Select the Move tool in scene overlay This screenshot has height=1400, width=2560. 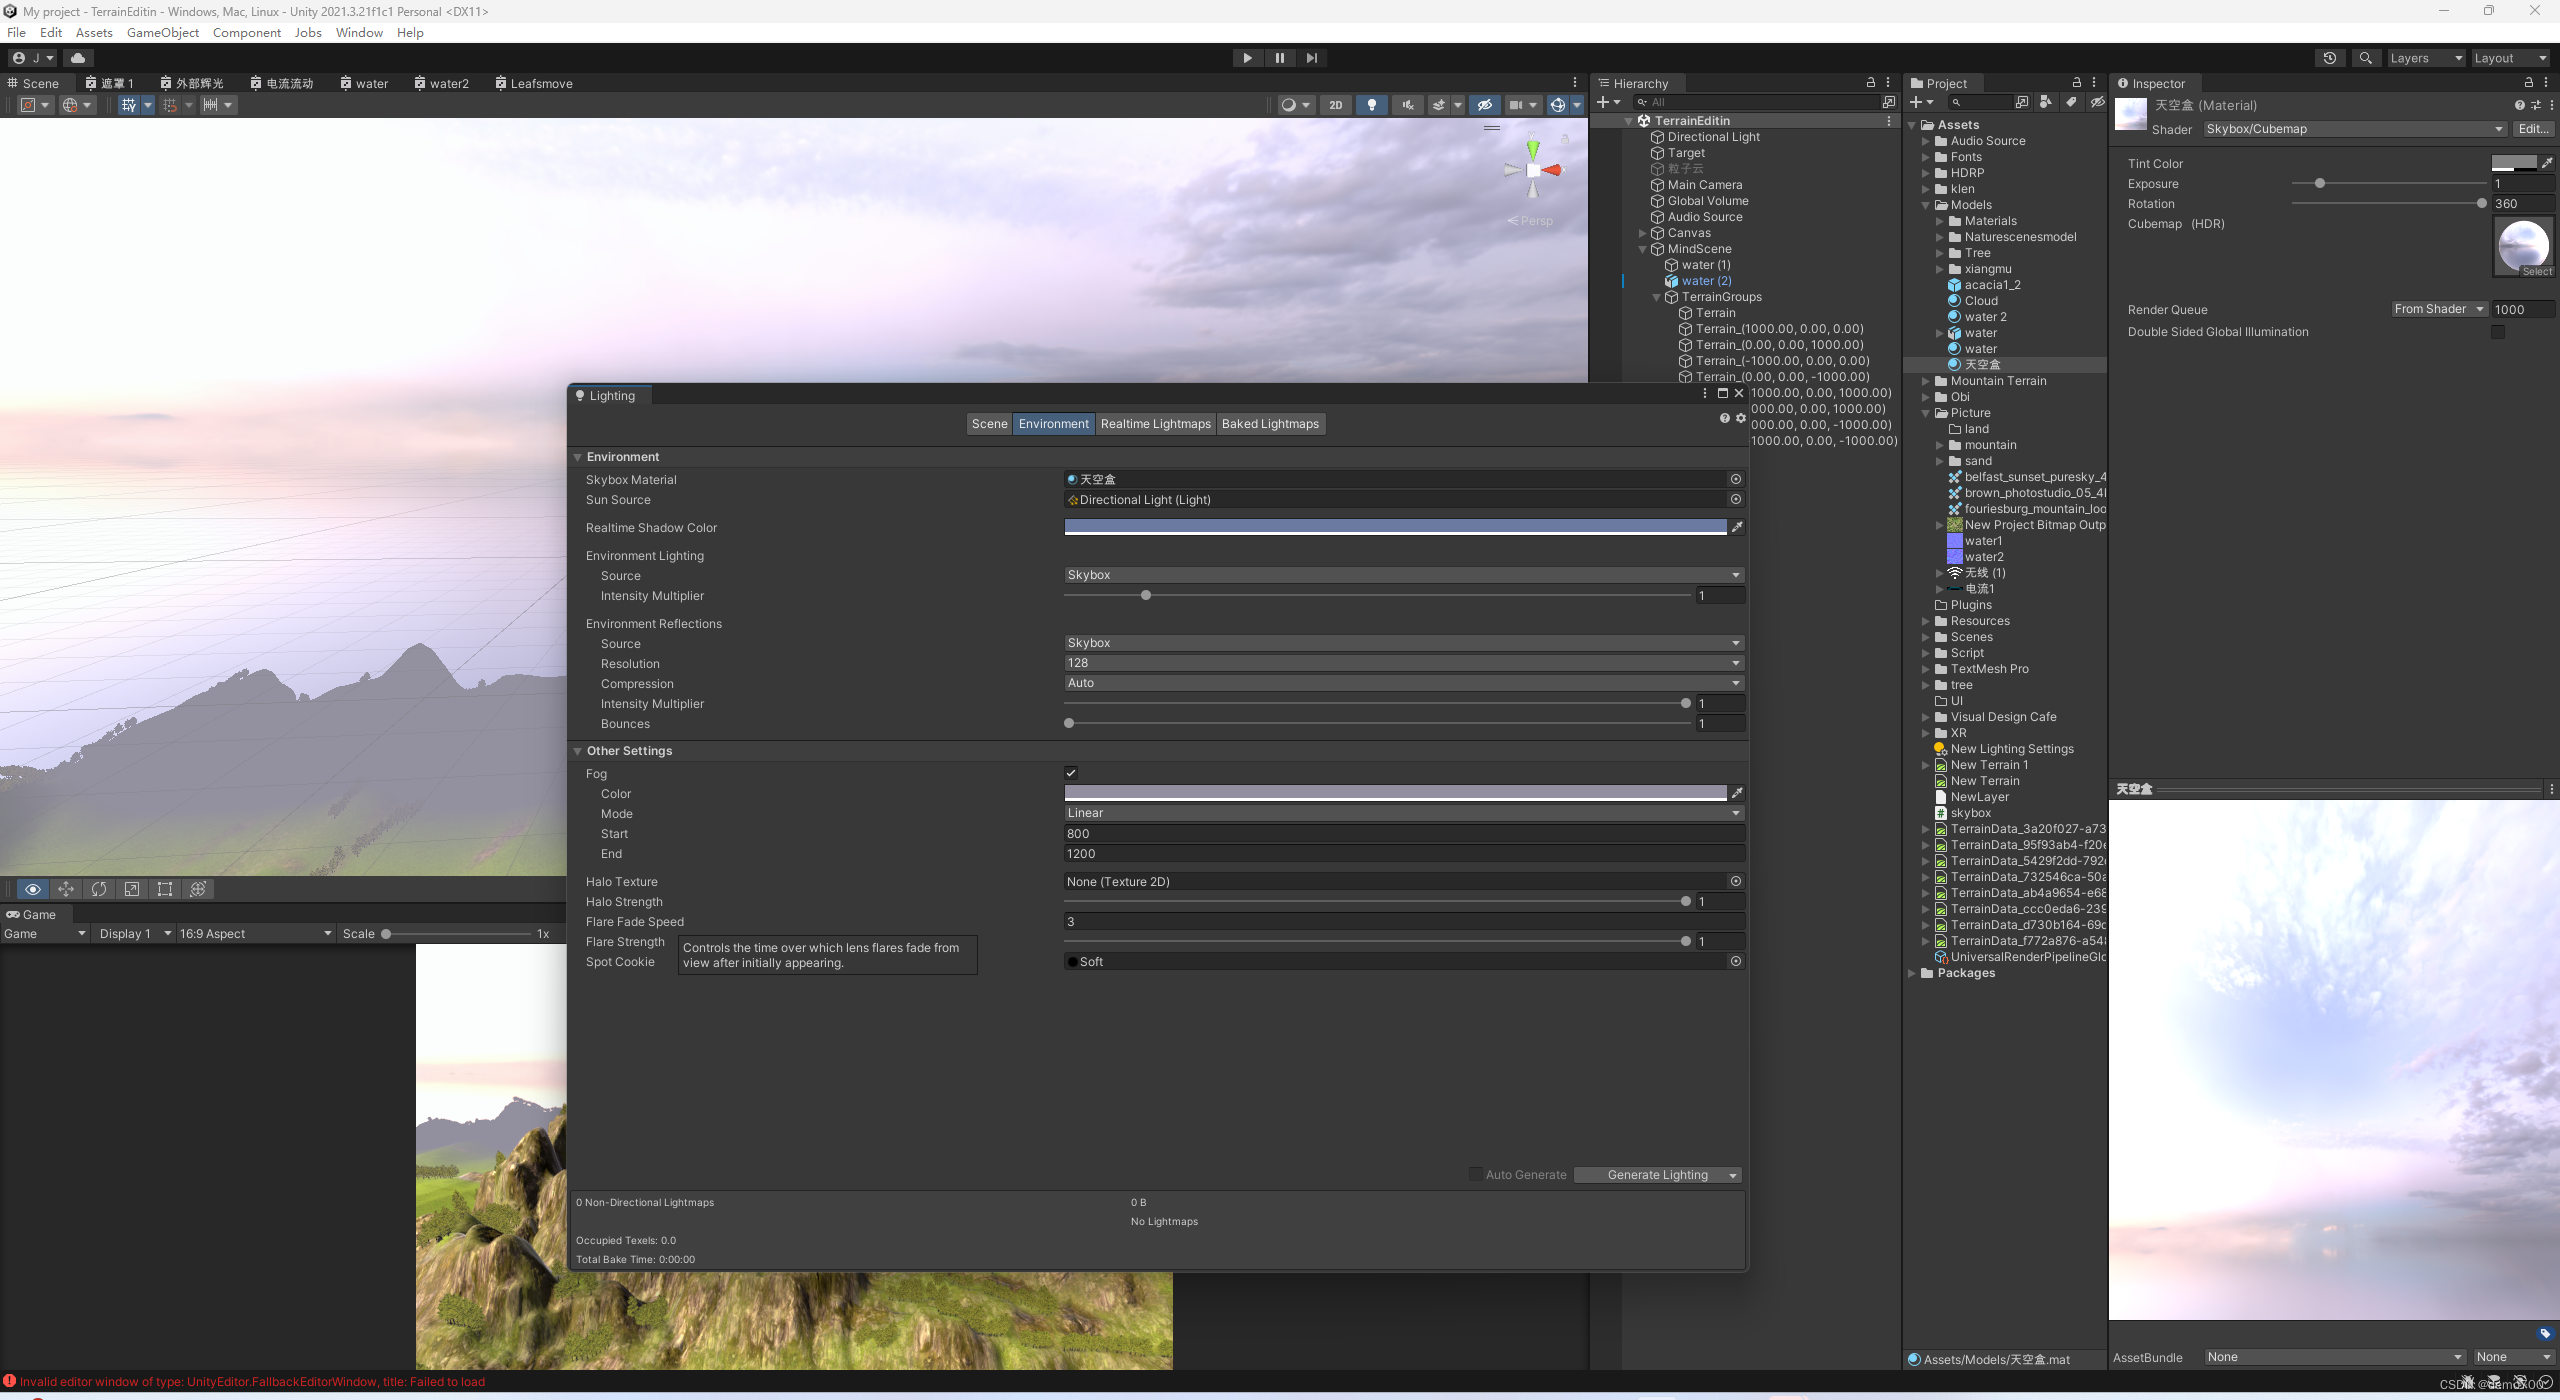coord(66,889)
